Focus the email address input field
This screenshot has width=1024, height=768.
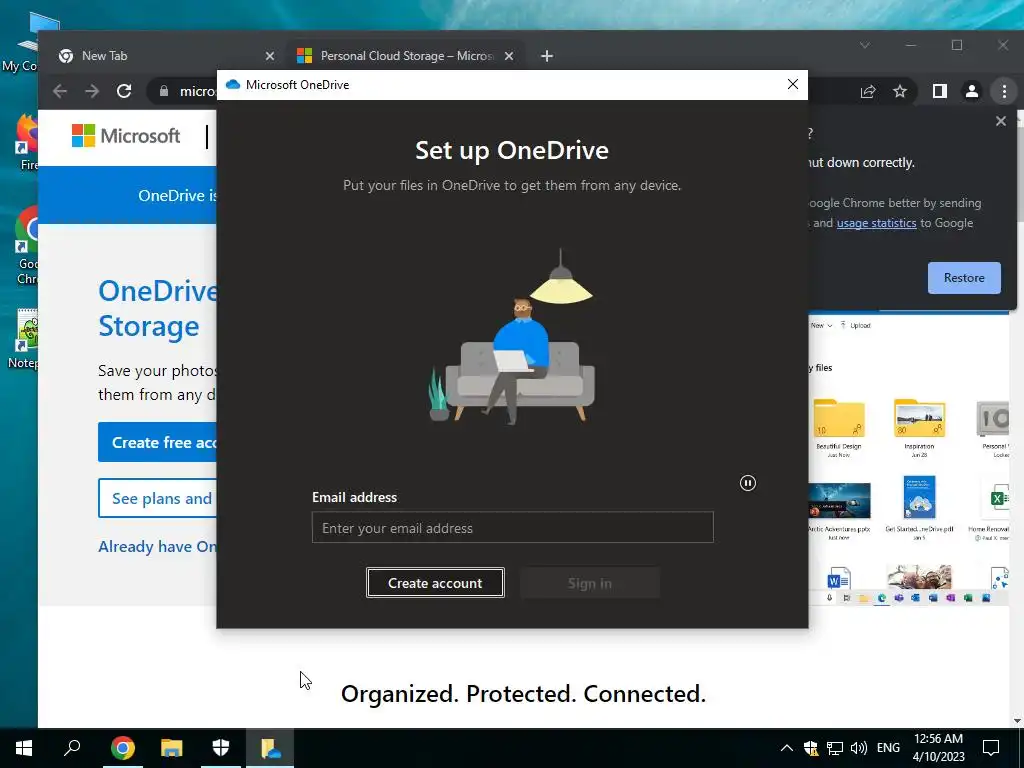pyautogui.click(x=513, y=528)
